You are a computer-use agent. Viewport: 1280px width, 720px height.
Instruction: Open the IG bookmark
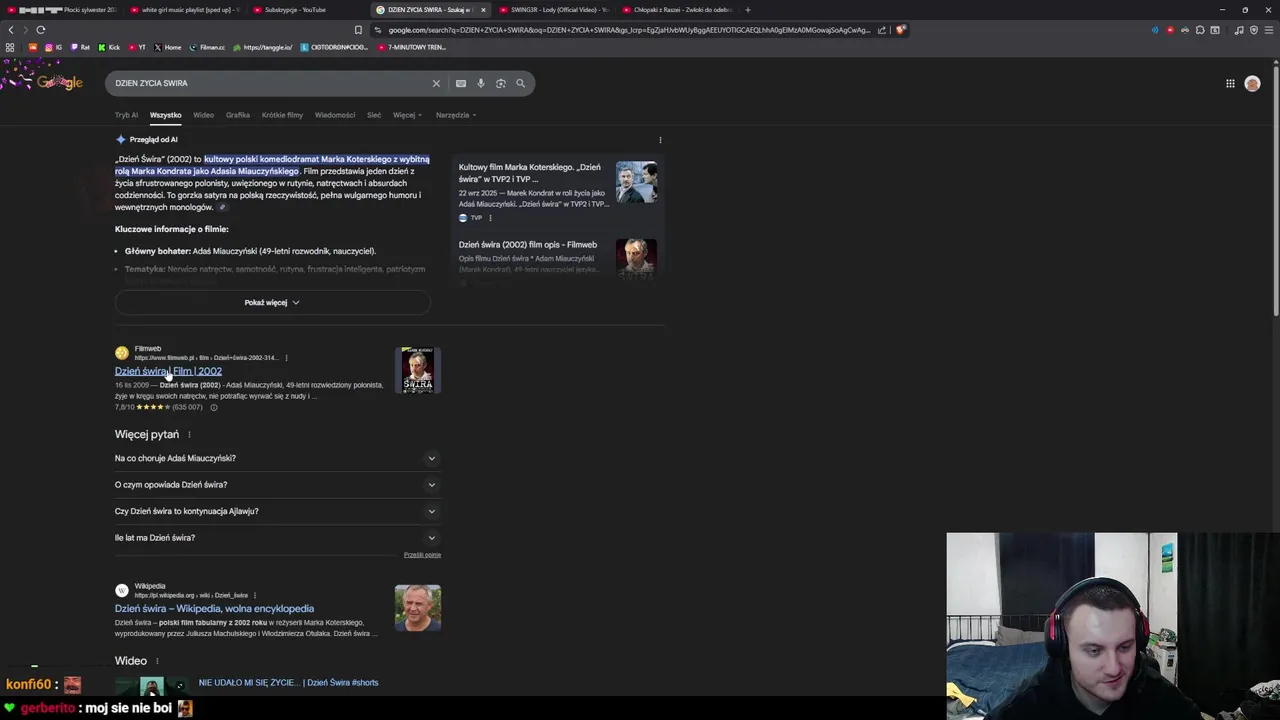pyautogui.click(x=53, y=47)
